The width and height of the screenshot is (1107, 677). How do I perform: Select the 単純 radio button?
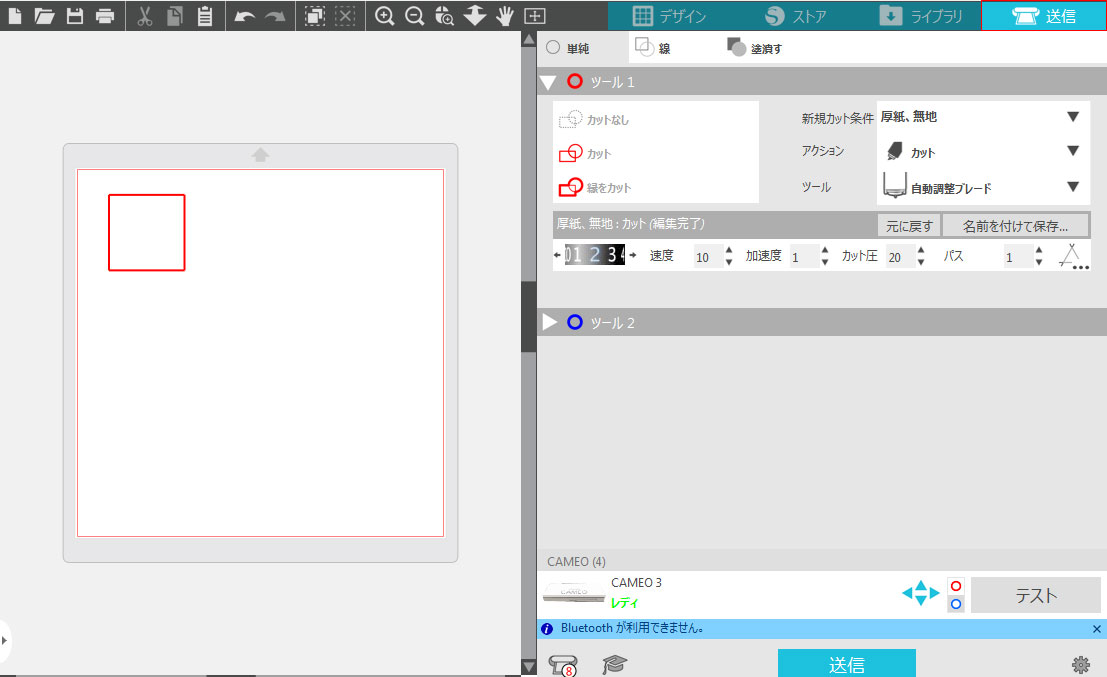tap(553, 47)
